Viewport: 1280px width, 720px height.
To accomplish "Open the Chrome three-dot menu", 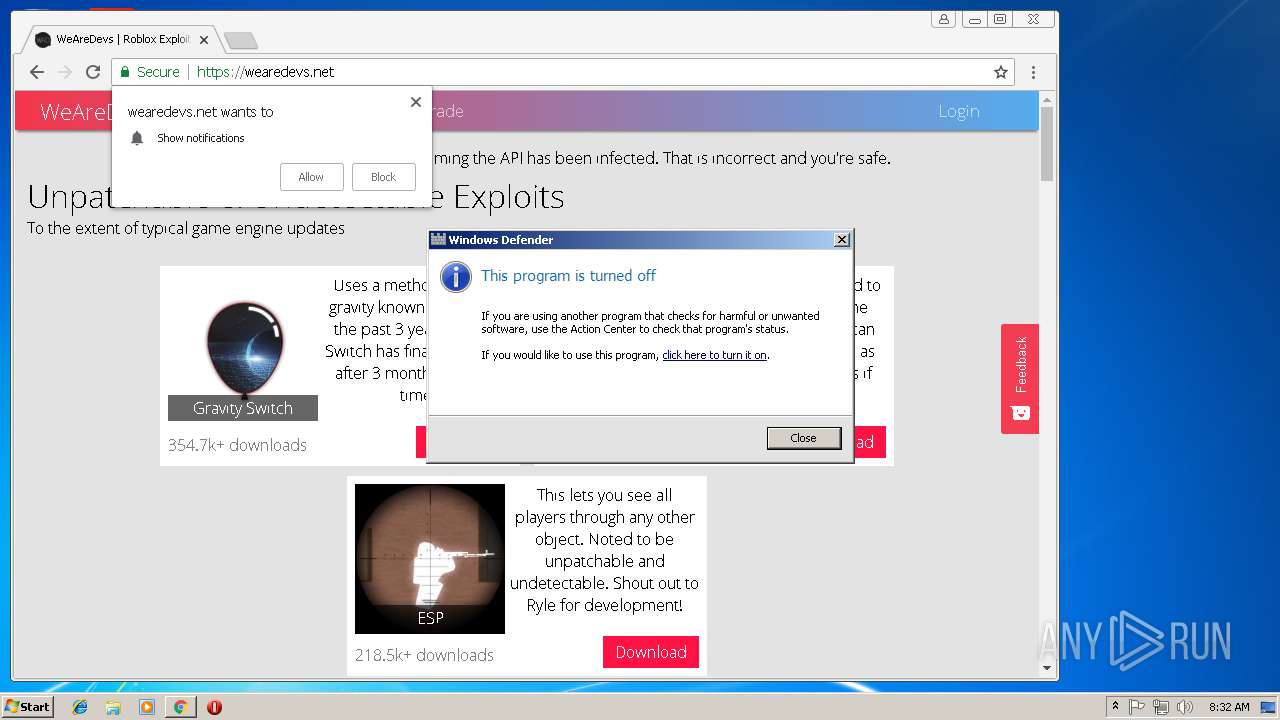I will click(x=1033, y=72).
